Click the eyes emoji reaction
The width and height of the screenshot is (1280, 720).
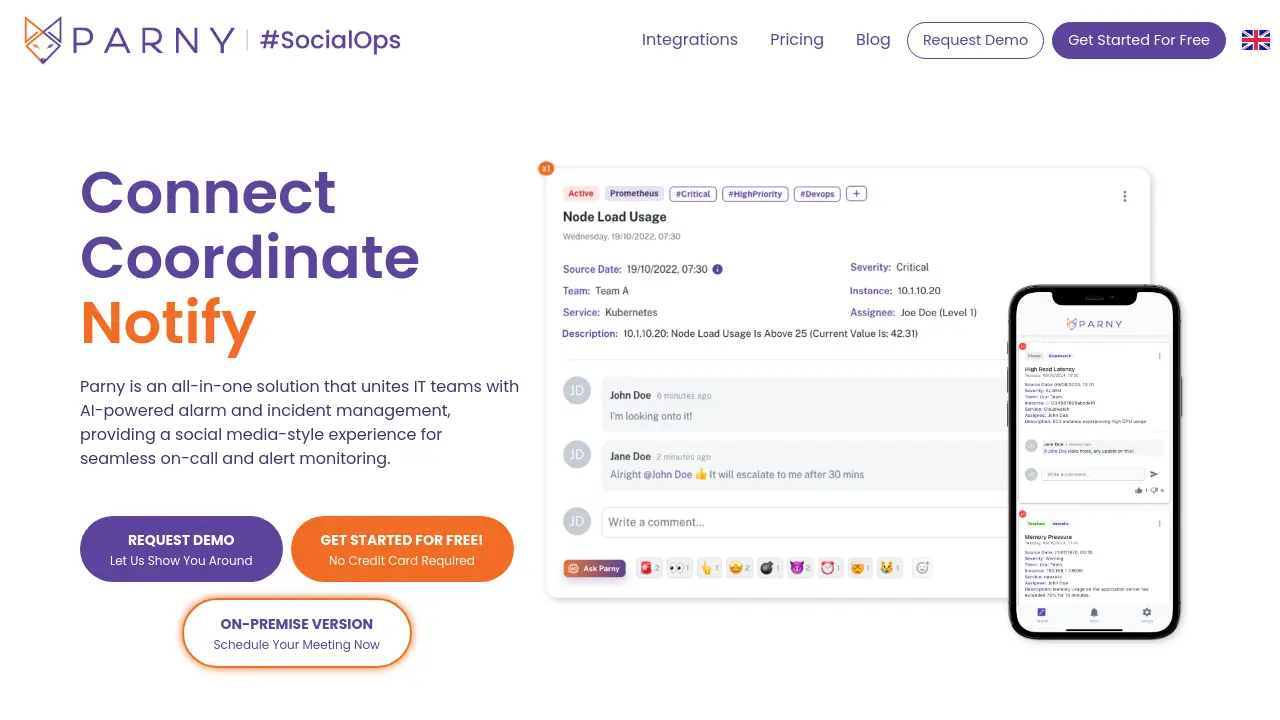pos(679,568)
